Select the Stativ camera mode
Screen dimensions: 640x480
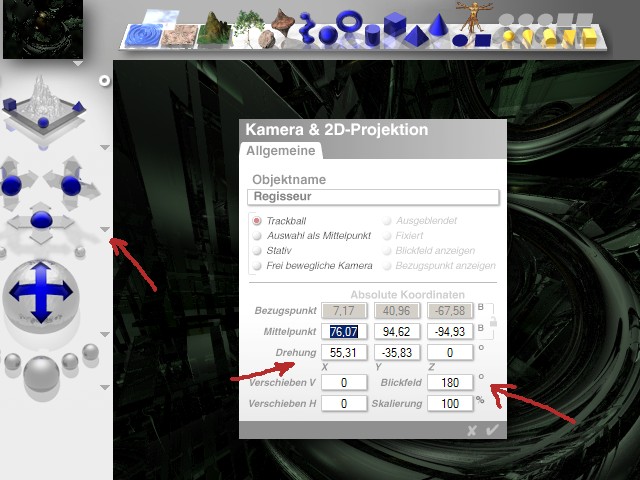[256, 251]
